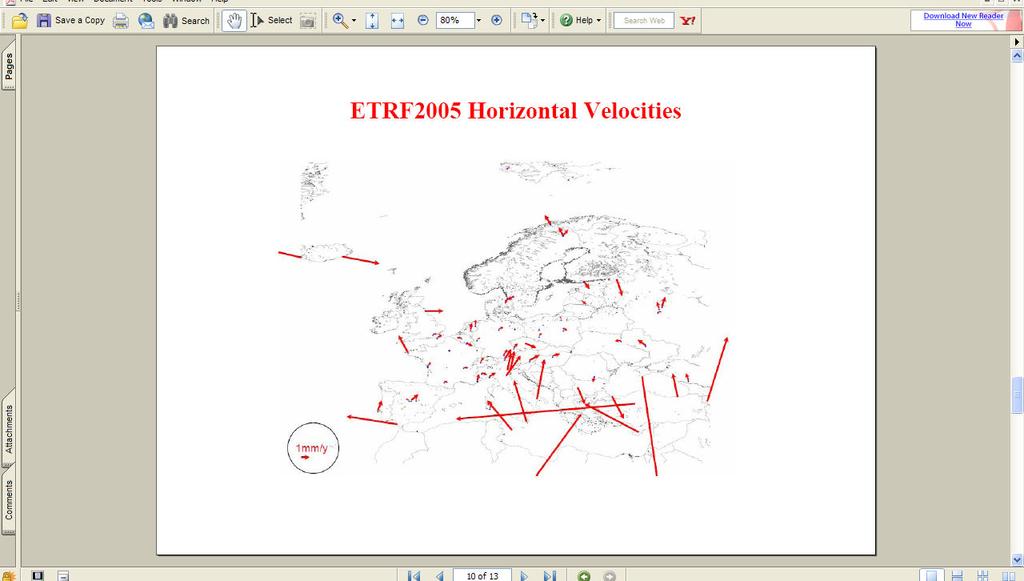Image resolution: width=1024 pixels, height=581 pixels.
Task: Activate the Select text tool
Action: [272, 21]
